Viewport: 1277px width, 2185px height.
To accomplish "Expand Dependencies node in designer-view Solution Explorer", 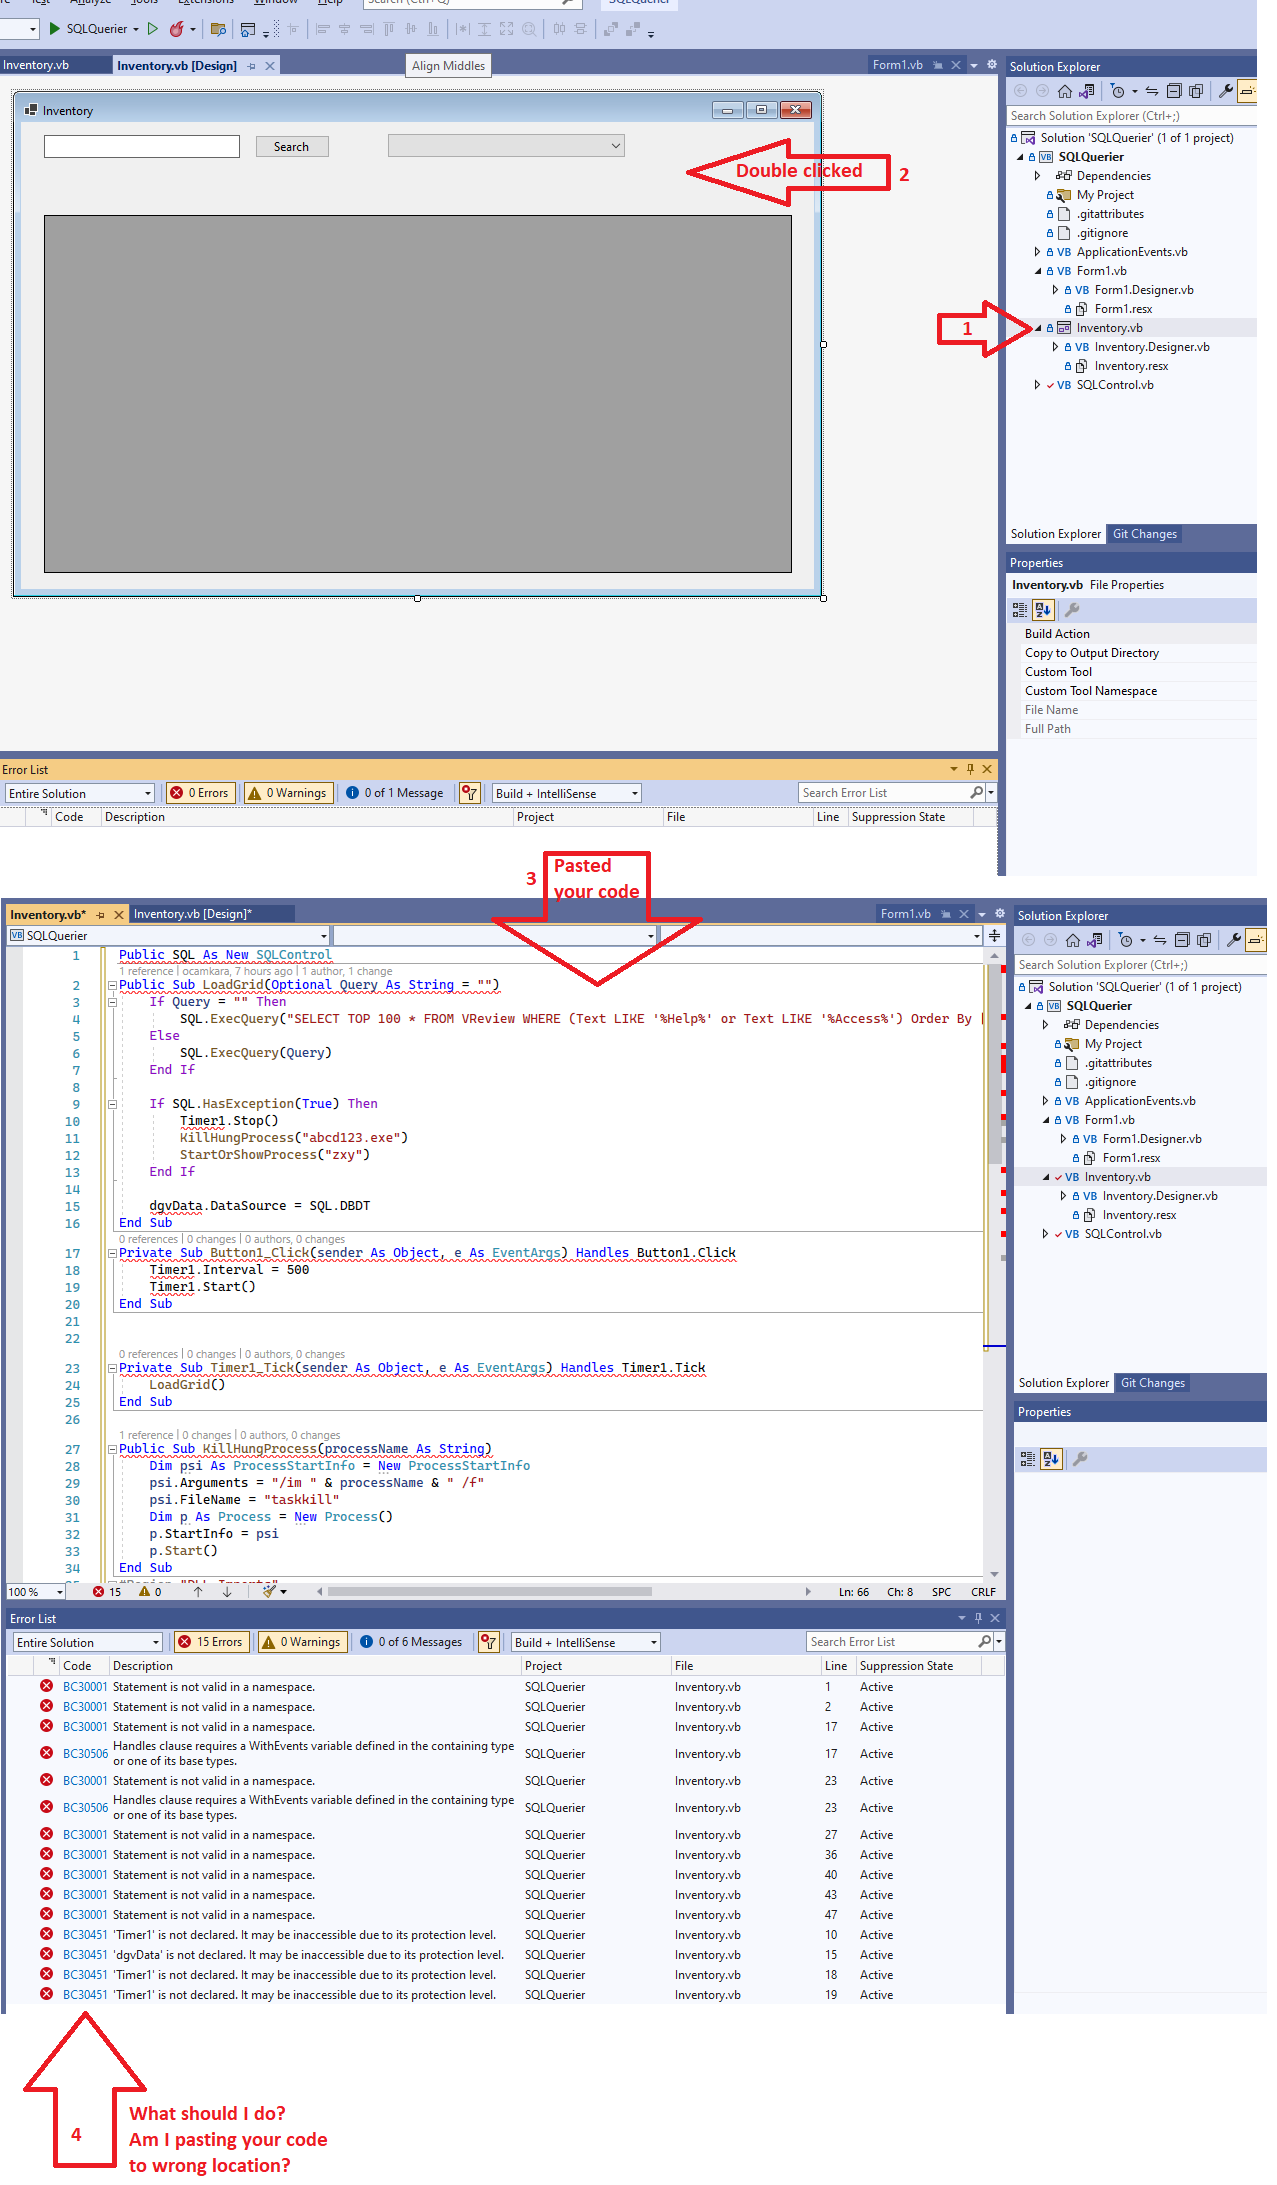I will point(1037,176).
